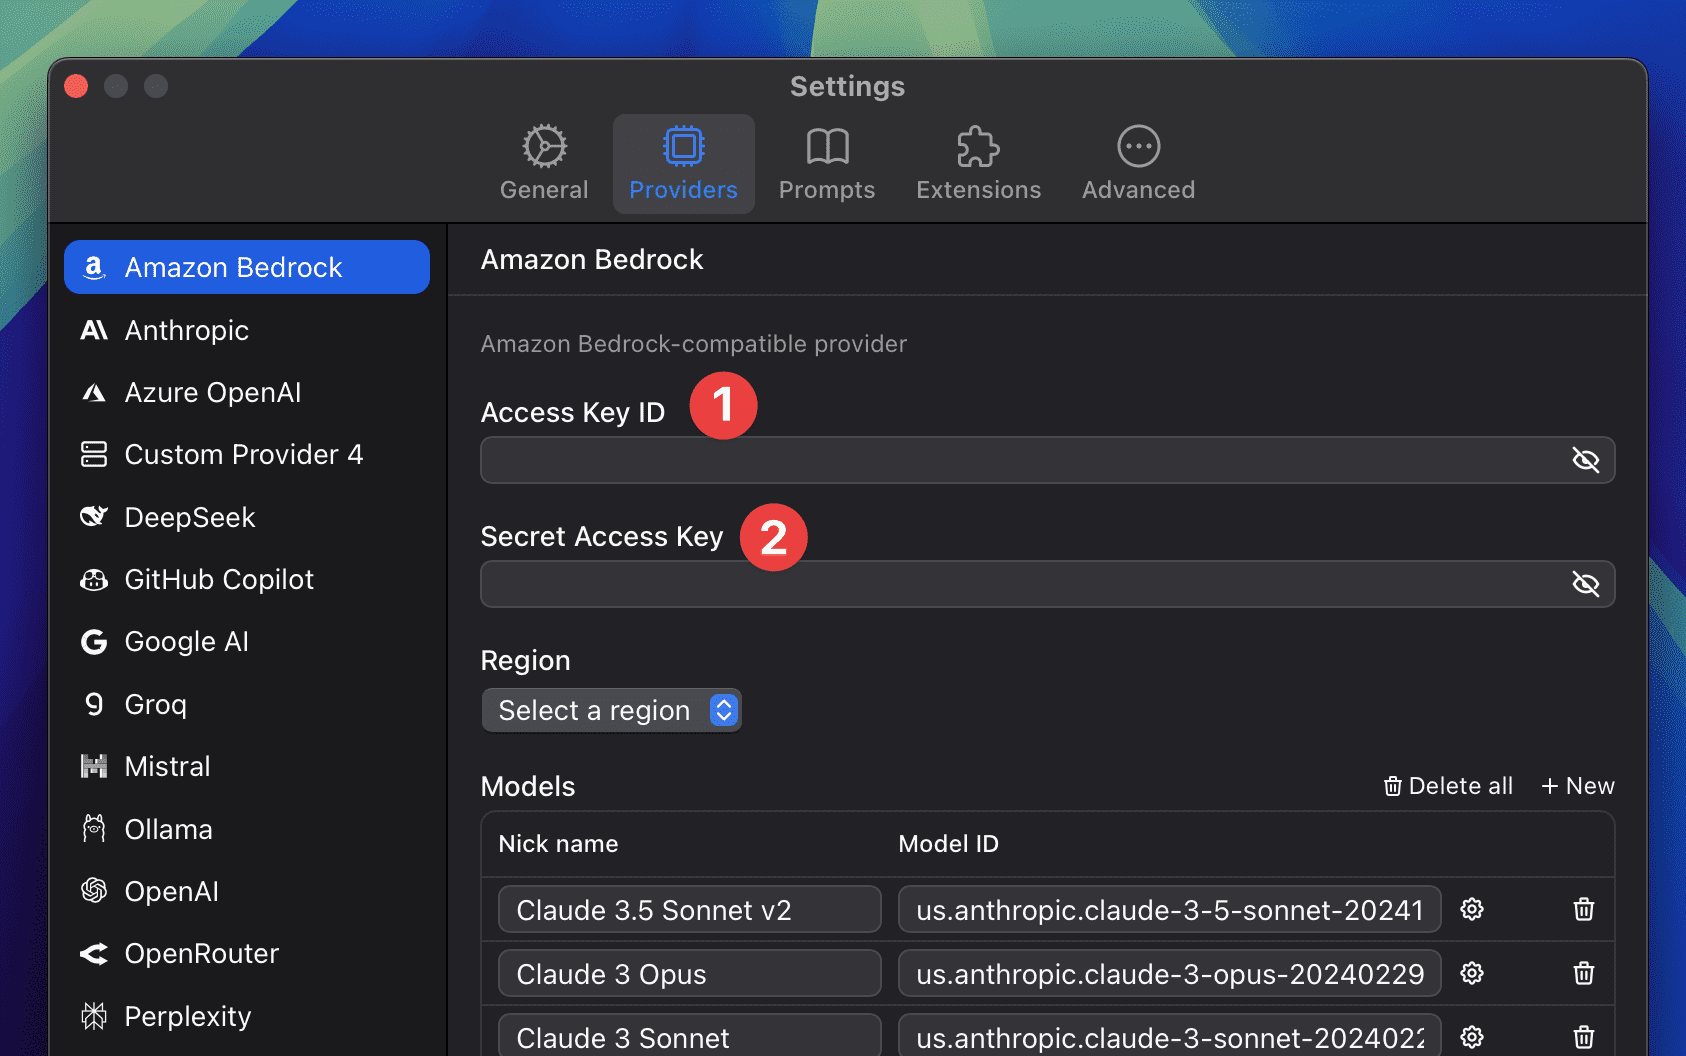Click Delete all models button

pos(1448,786)
